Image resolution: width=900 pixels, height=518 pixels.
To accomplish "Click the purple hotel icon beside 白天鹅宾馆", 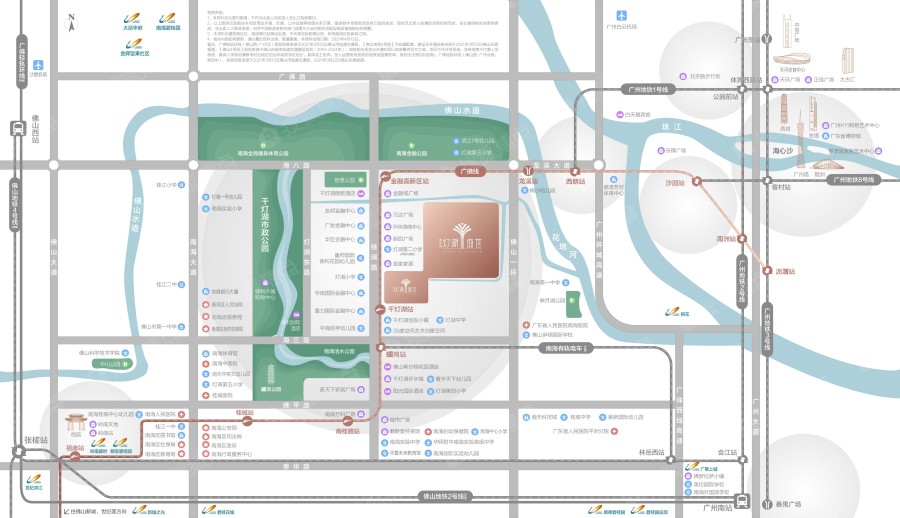I will [x=619, y=115].
